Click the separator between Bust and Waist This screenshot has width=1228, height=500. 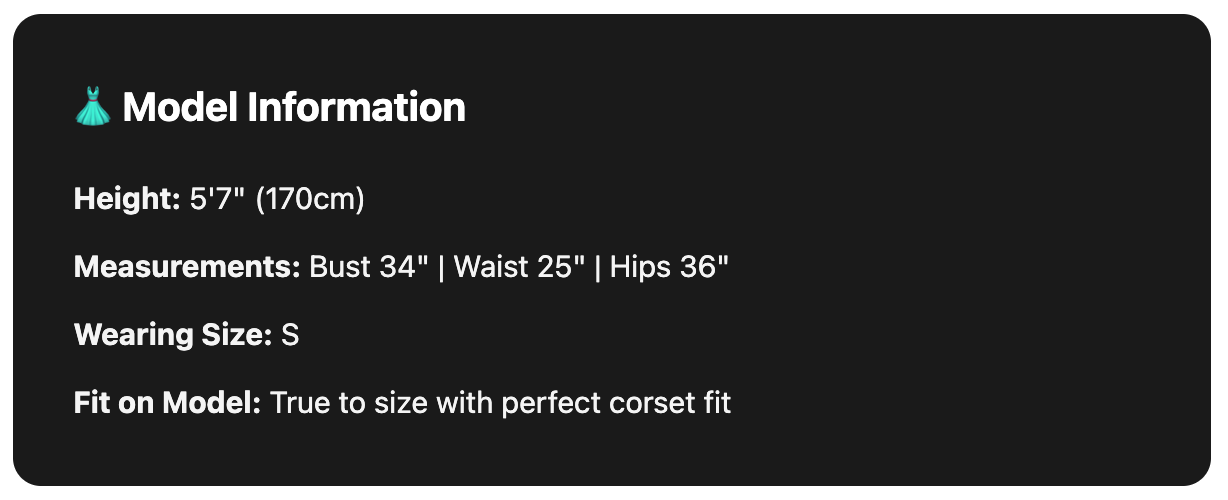tap(441, 267)
